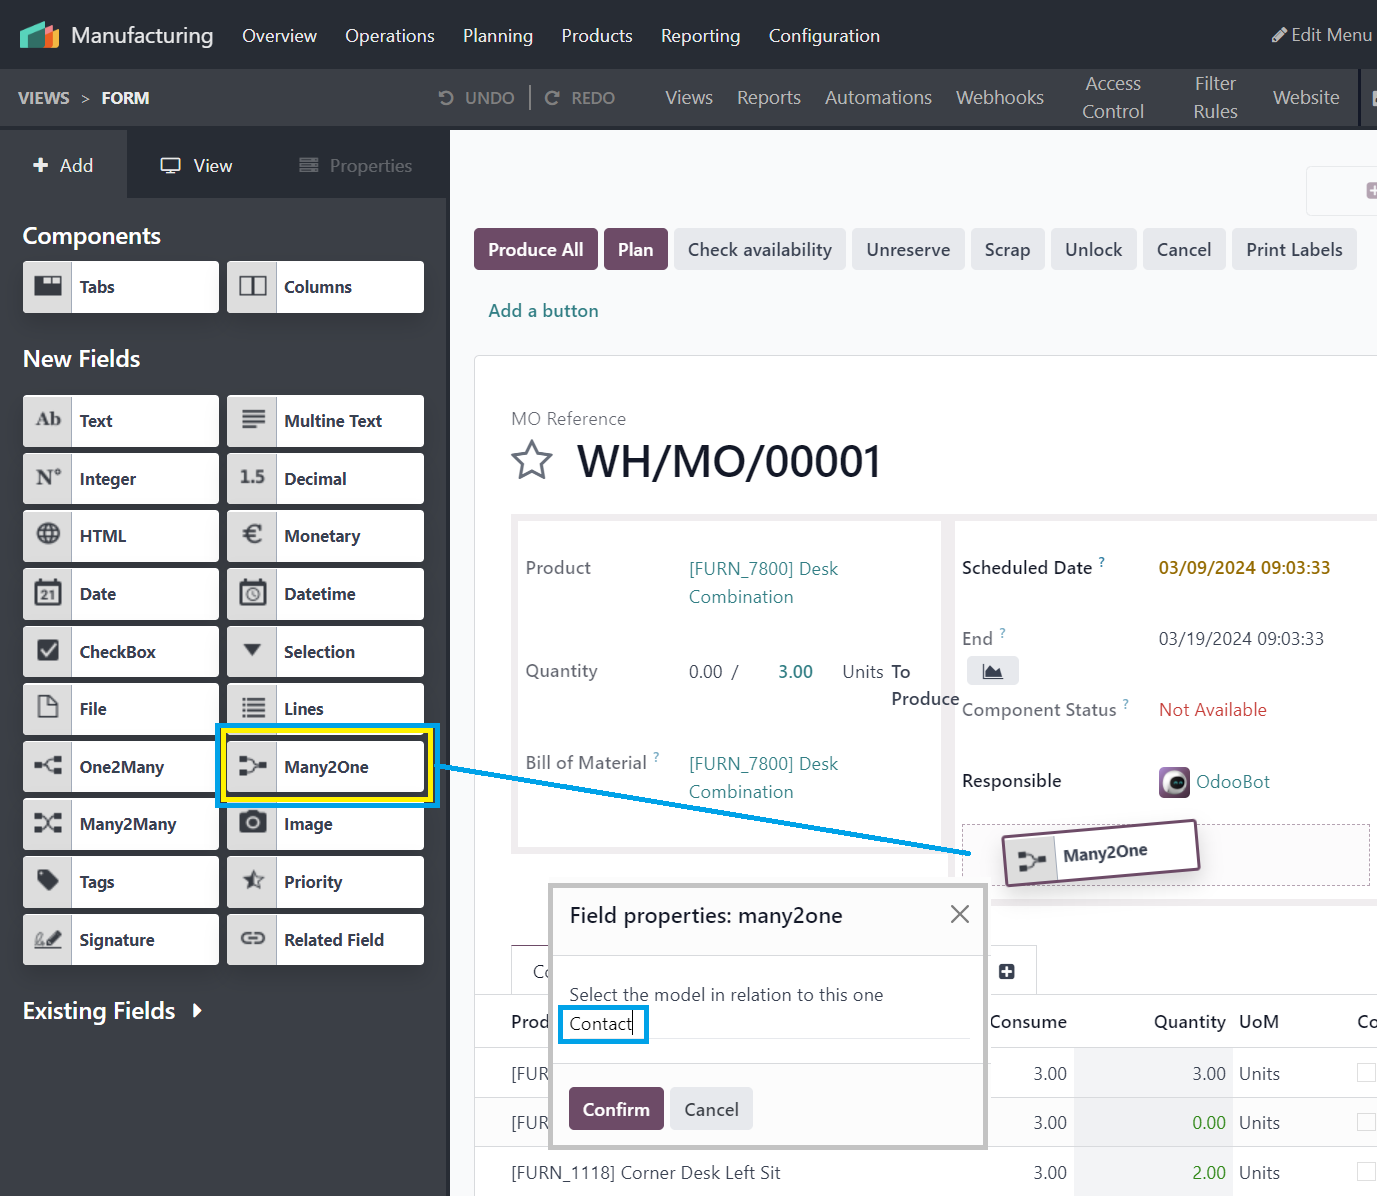Open the Products menu
Screen dimensions: 1377x1196
pyautogui.click(x=597, y=36)
